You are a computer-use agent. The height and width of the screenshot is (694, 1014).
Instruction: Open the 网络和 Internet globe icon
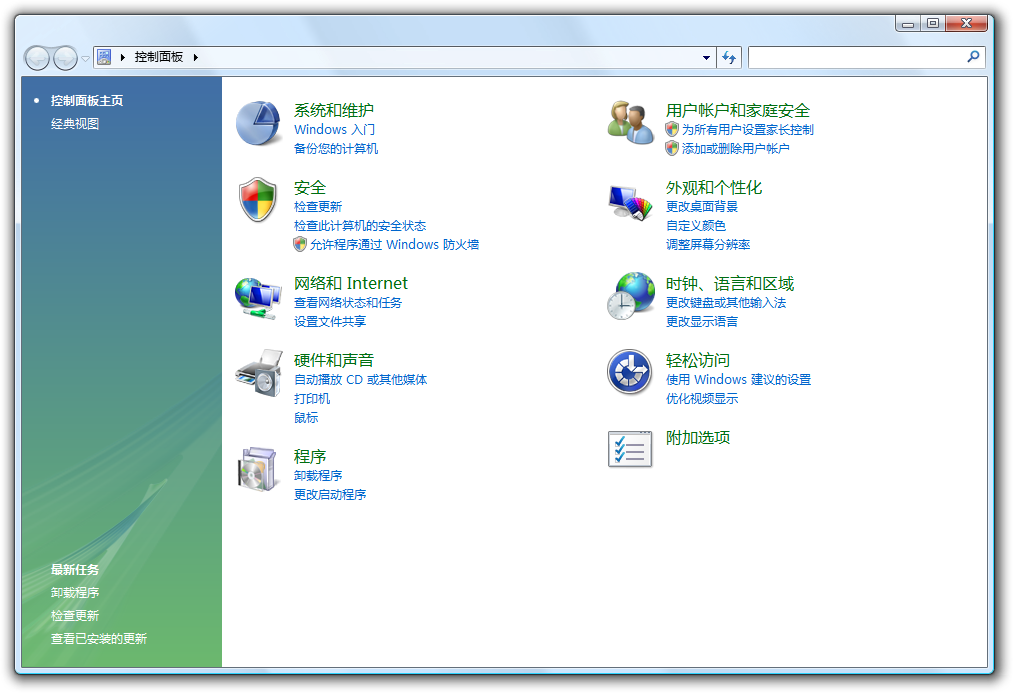pyautogui.click(x=258, y=297)
